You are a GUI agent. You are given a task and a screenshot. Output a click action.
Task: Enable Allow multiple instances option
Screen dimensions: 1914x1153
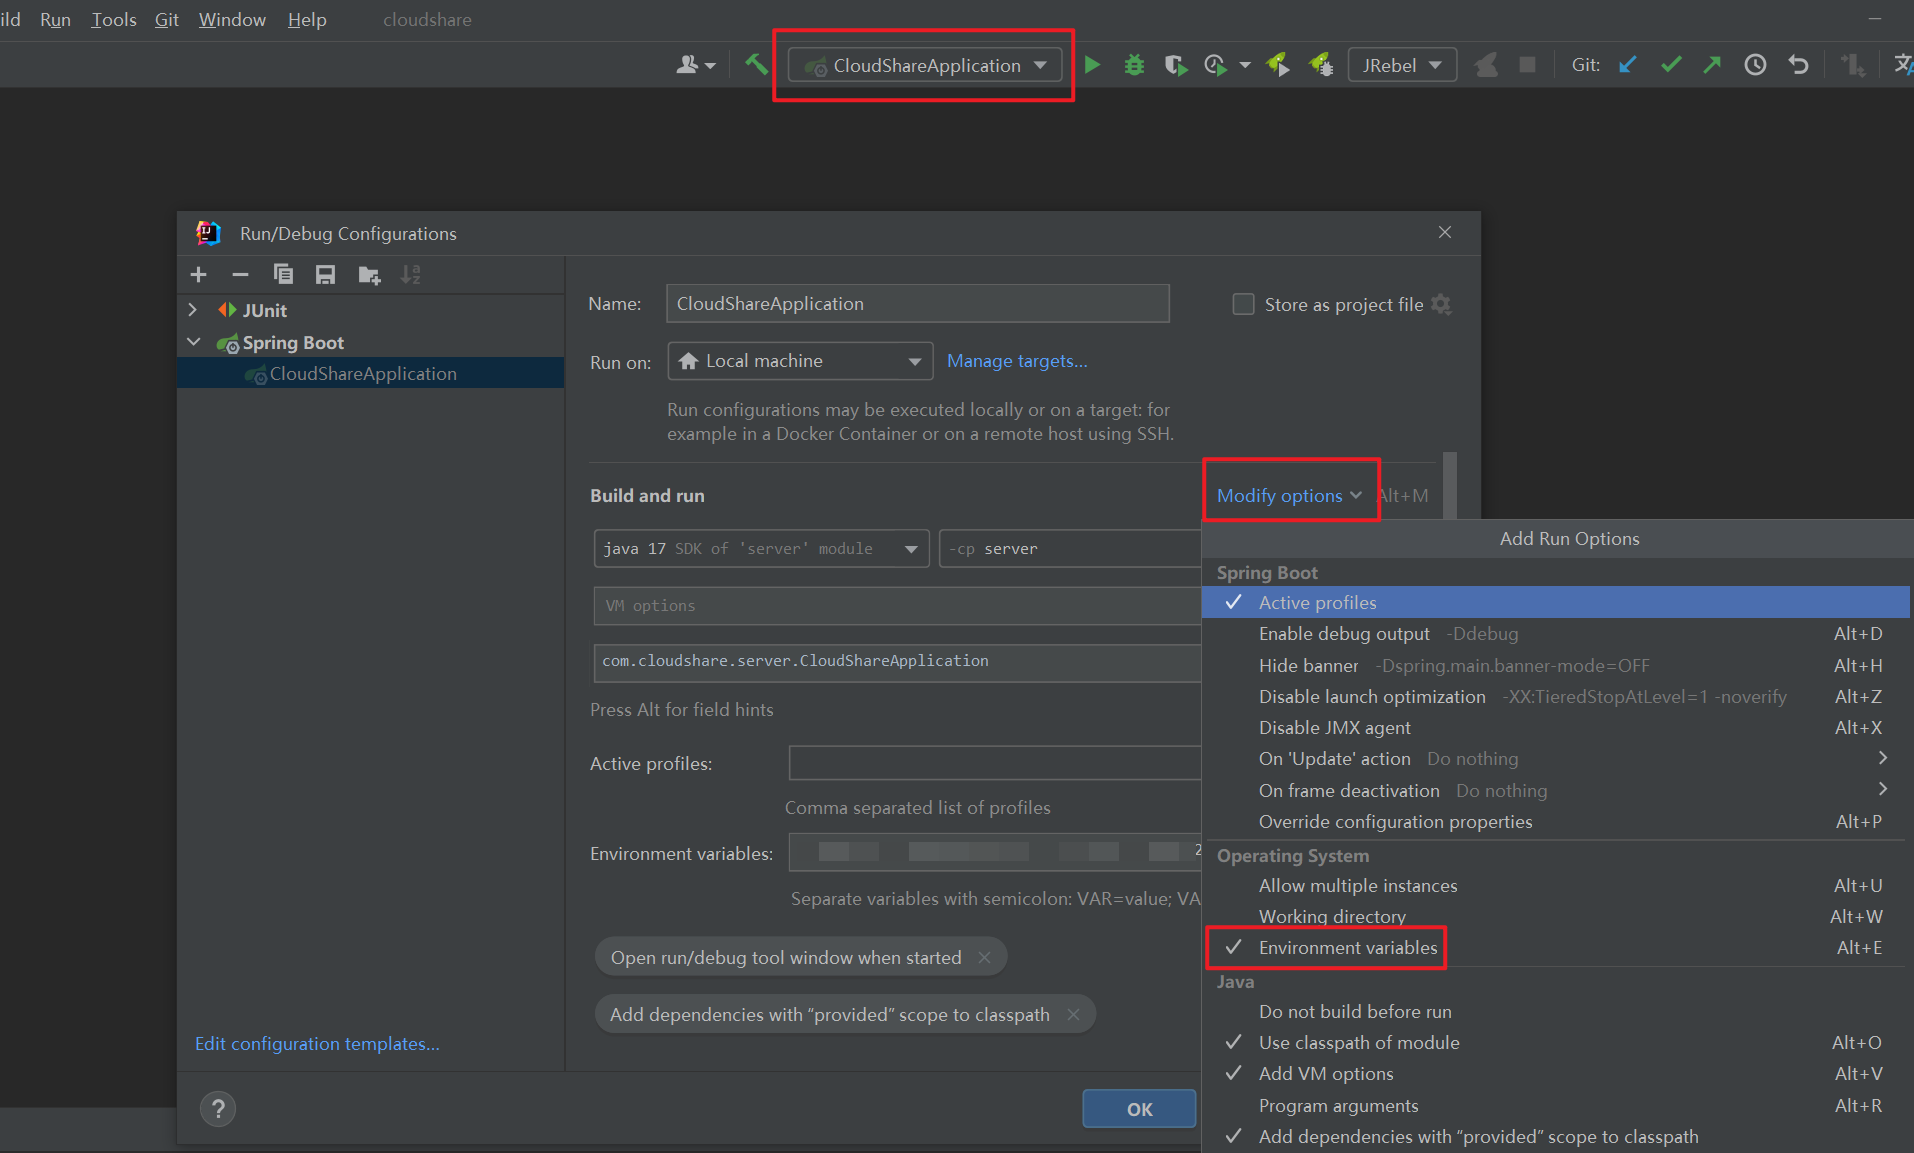[1555, 885]
